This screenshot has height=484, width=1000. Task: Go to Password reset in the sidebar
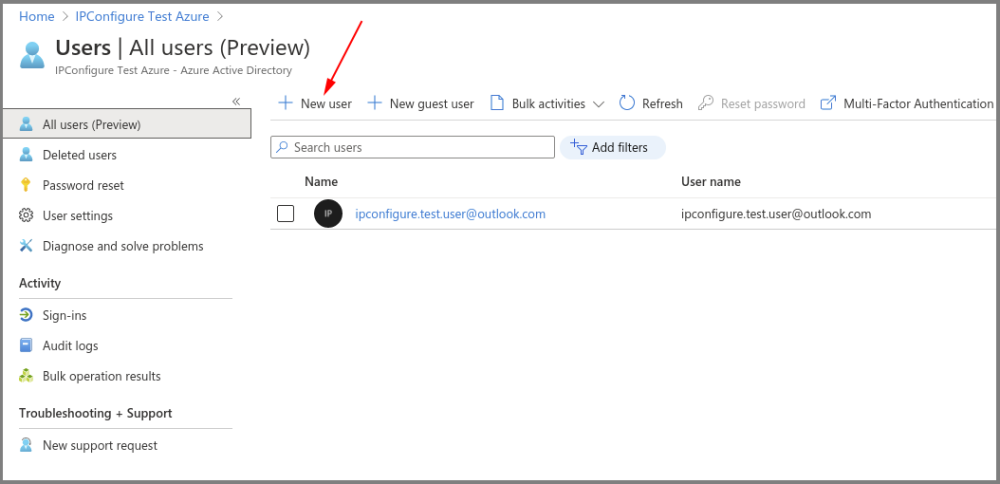(x=84, y=186)
